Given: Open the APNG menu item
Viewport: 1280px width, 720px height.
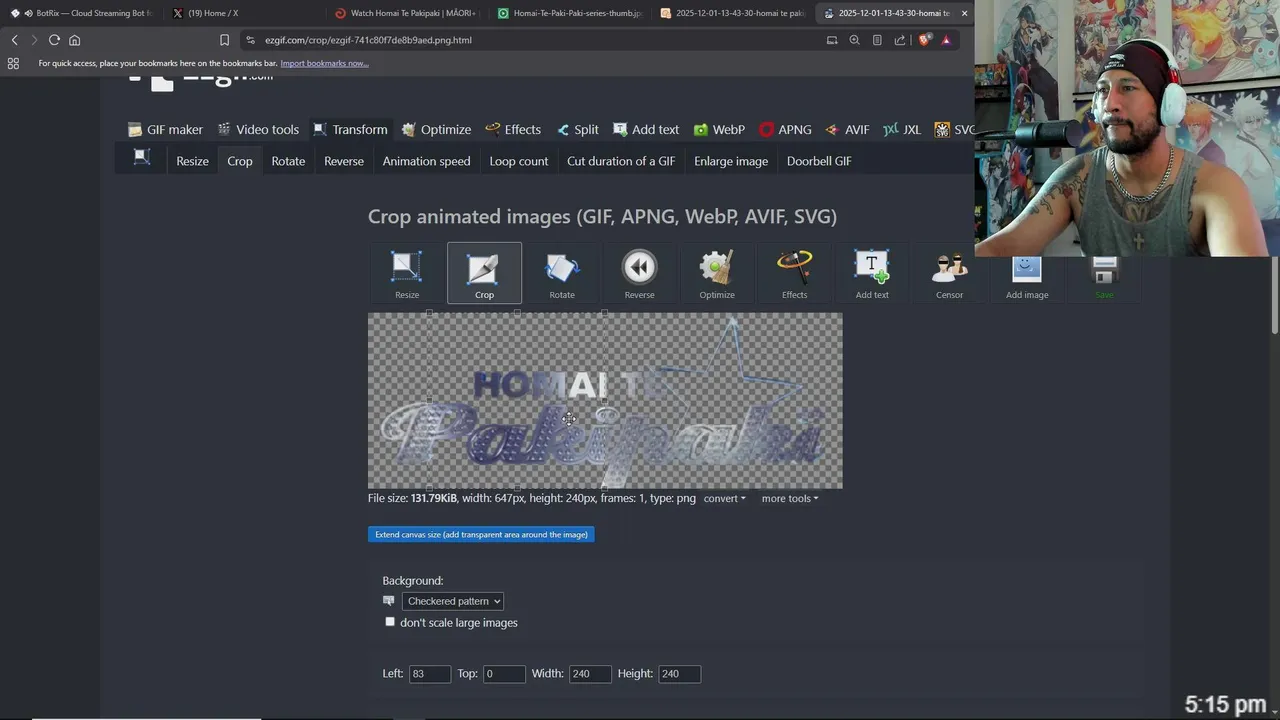Looking at the screenshot, I should (785, 129).
